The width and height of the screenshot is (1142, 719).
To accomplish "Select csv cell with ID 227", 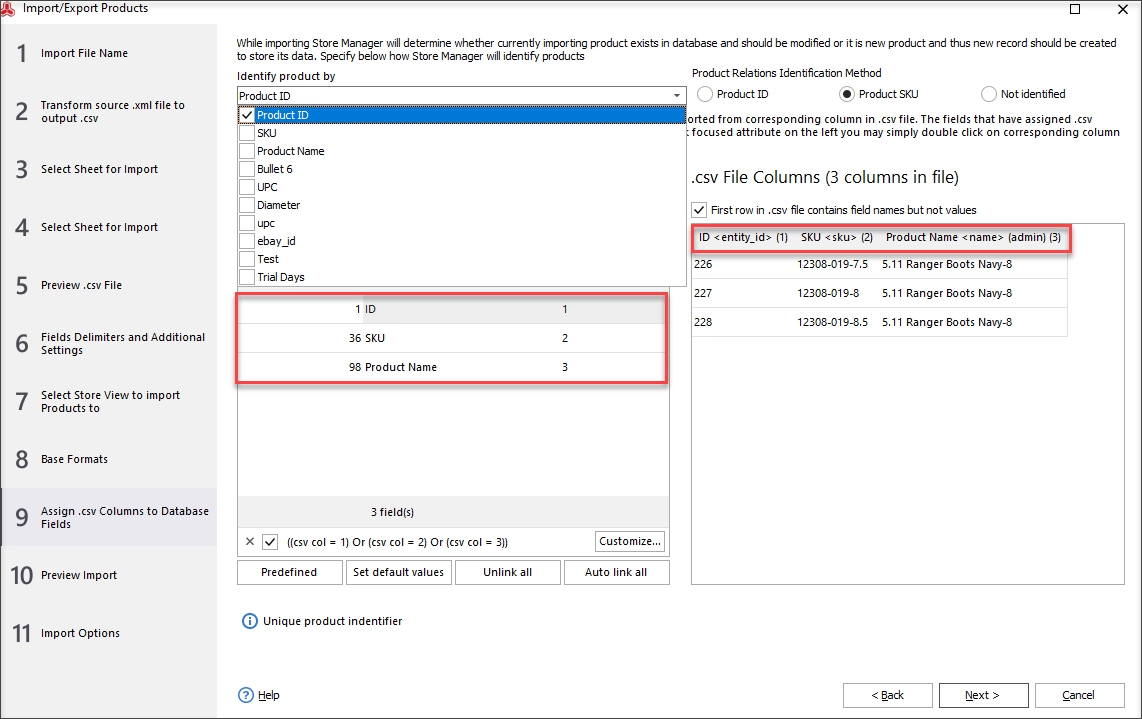I will (743, 293).
